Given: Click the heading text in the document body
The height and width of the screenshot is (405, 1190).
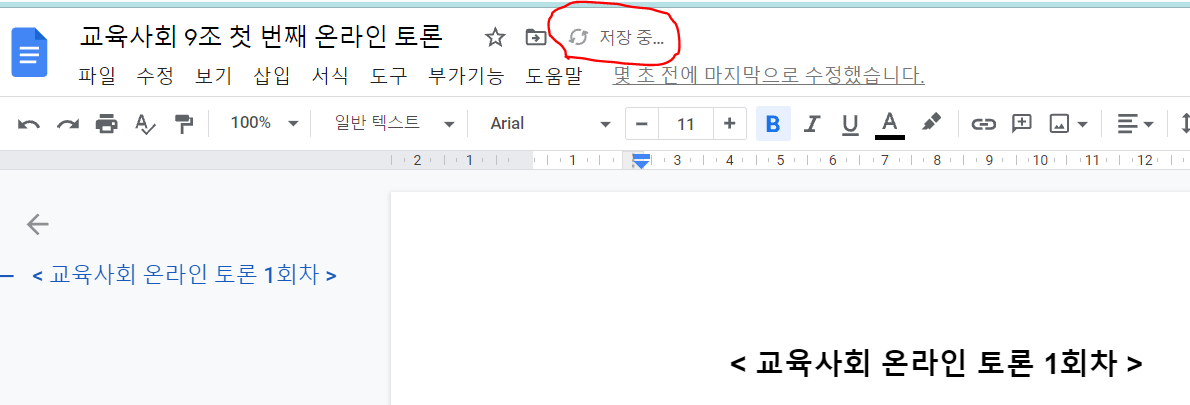Looking at the screenshot, I should point(937,363).
